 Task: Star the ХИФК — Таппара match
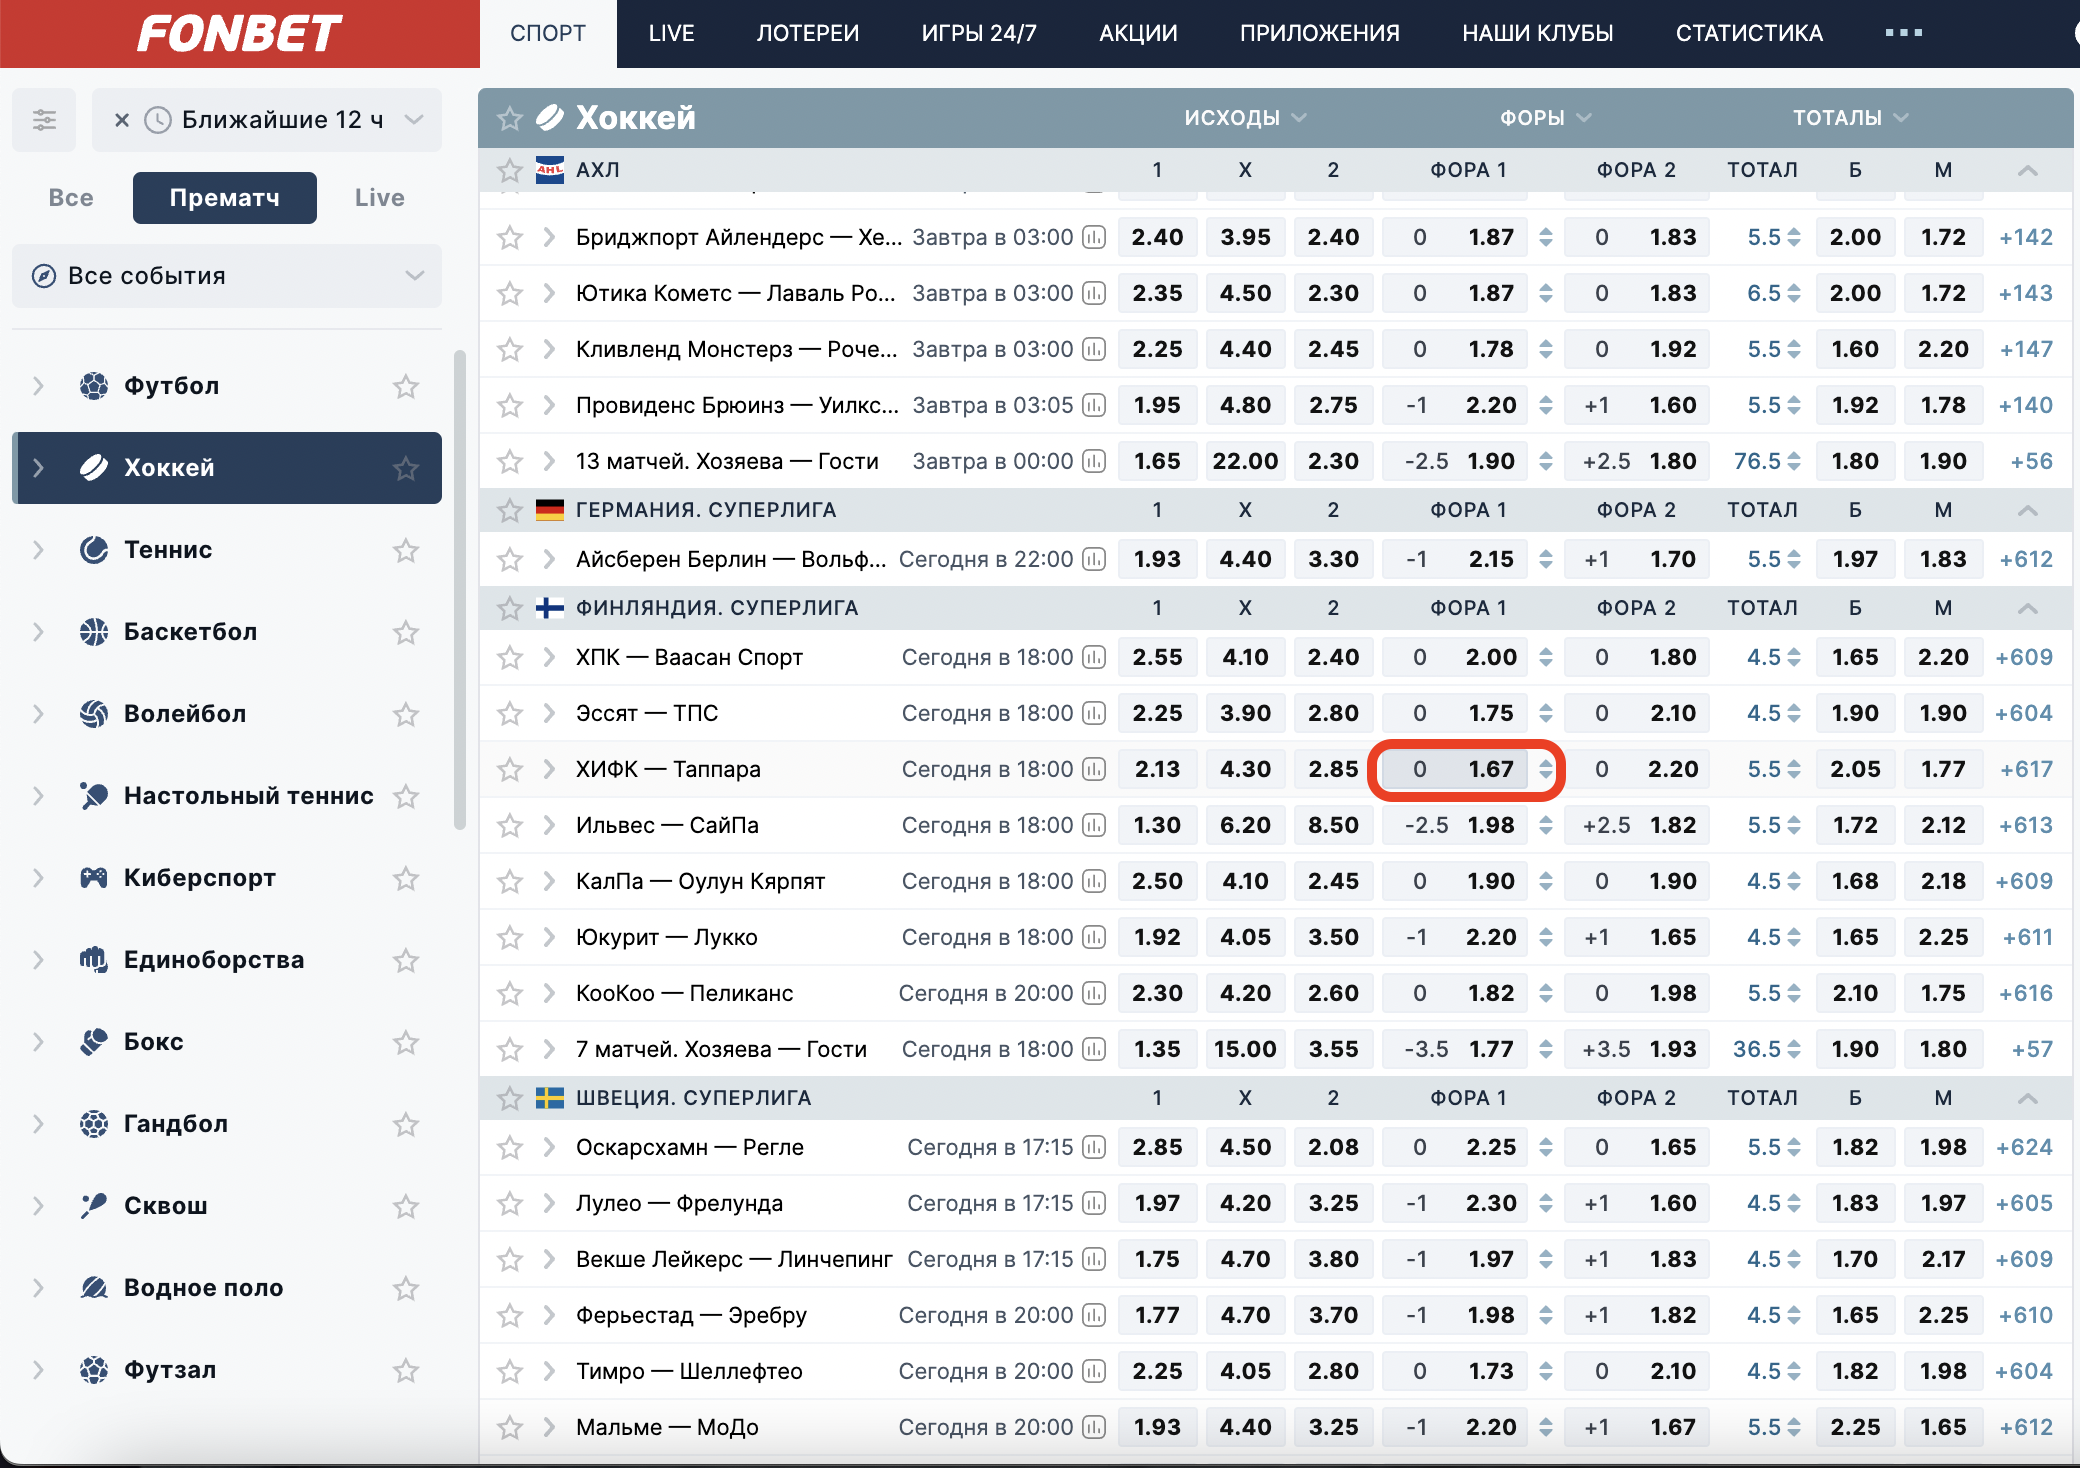510,769
